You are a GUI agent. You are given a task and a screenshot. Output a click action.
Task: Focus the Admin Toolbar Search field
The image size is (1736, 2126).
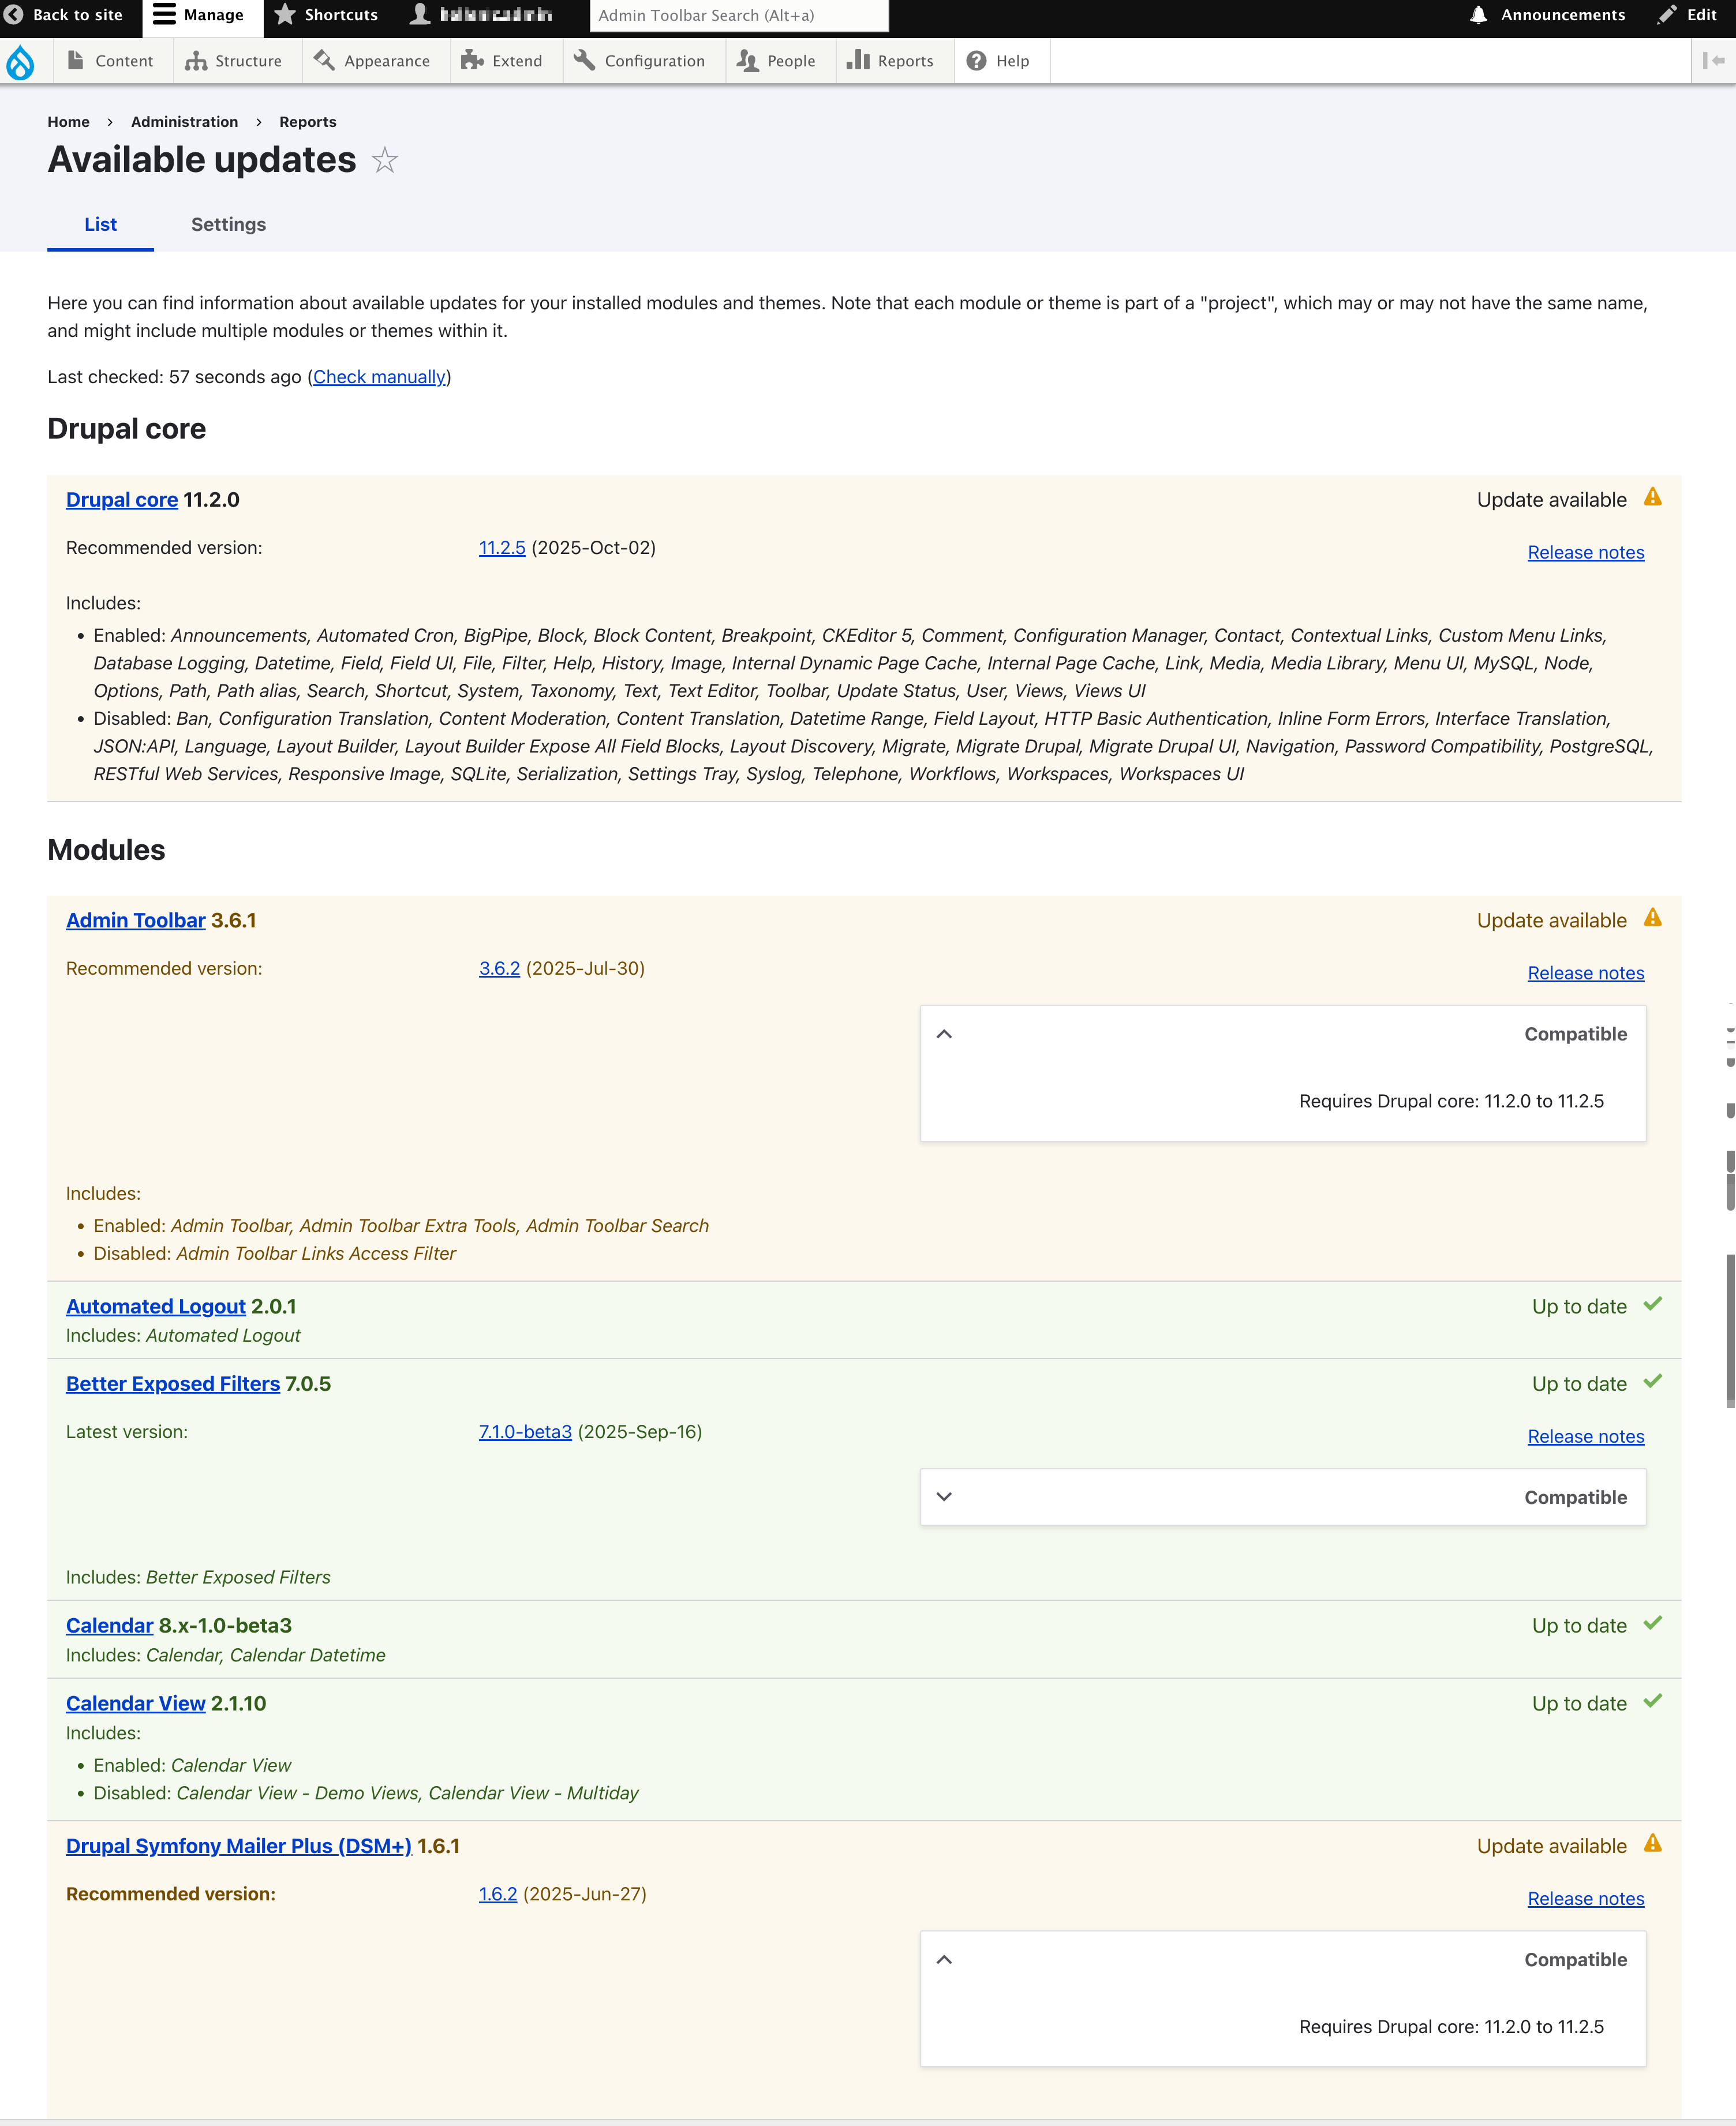click(738, 15)
